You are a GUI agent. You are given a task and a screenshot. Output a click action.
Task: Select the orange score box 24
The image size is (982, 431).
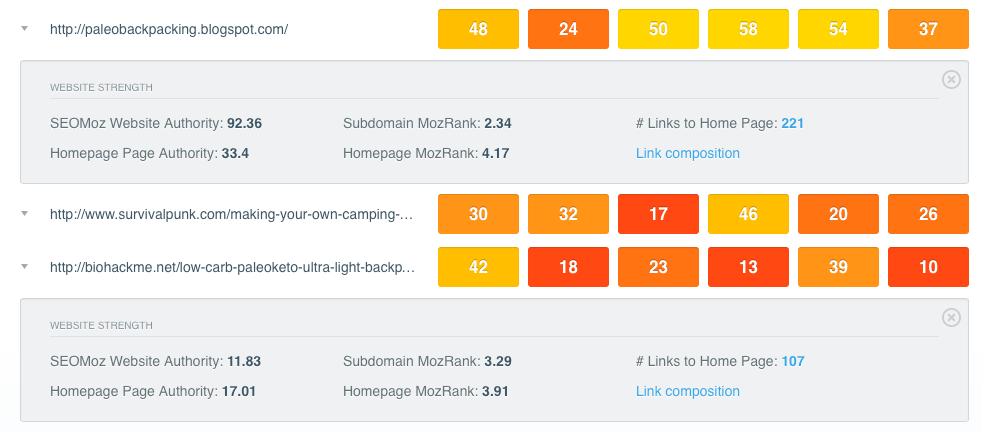tap(568, 29)
